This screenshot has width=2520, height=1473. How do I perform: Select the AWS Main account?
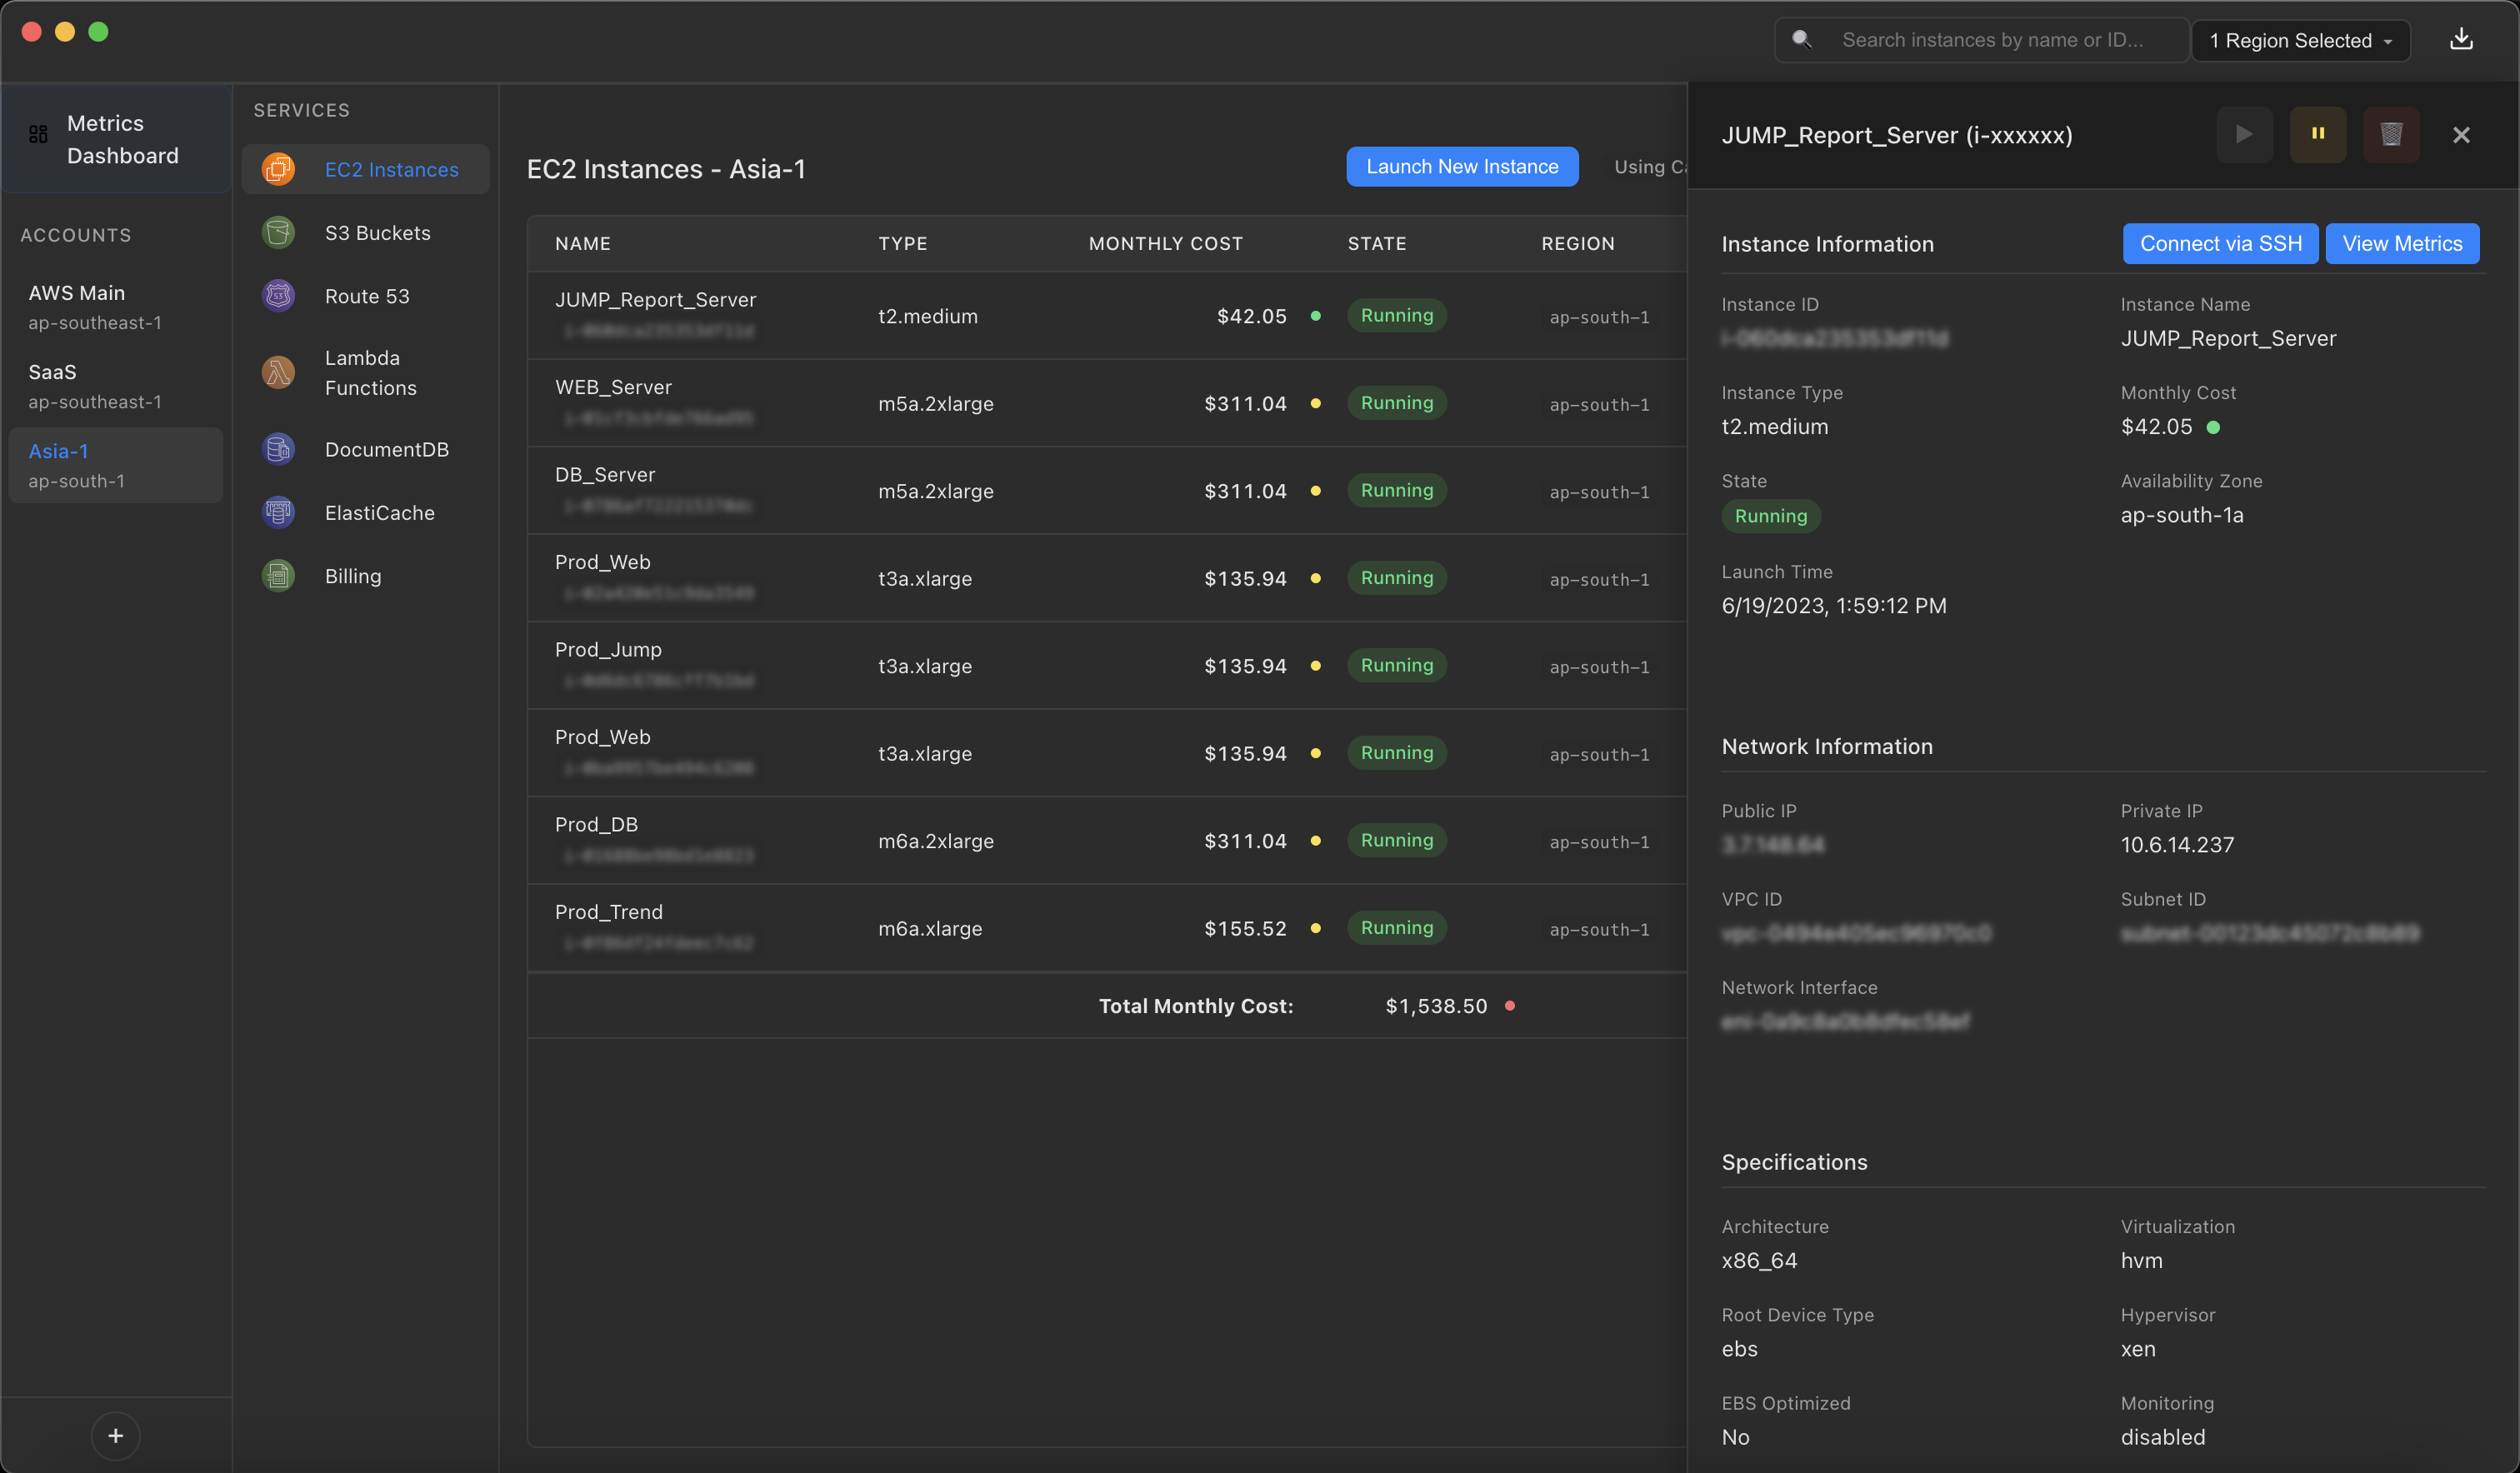(x=116, y=306)
